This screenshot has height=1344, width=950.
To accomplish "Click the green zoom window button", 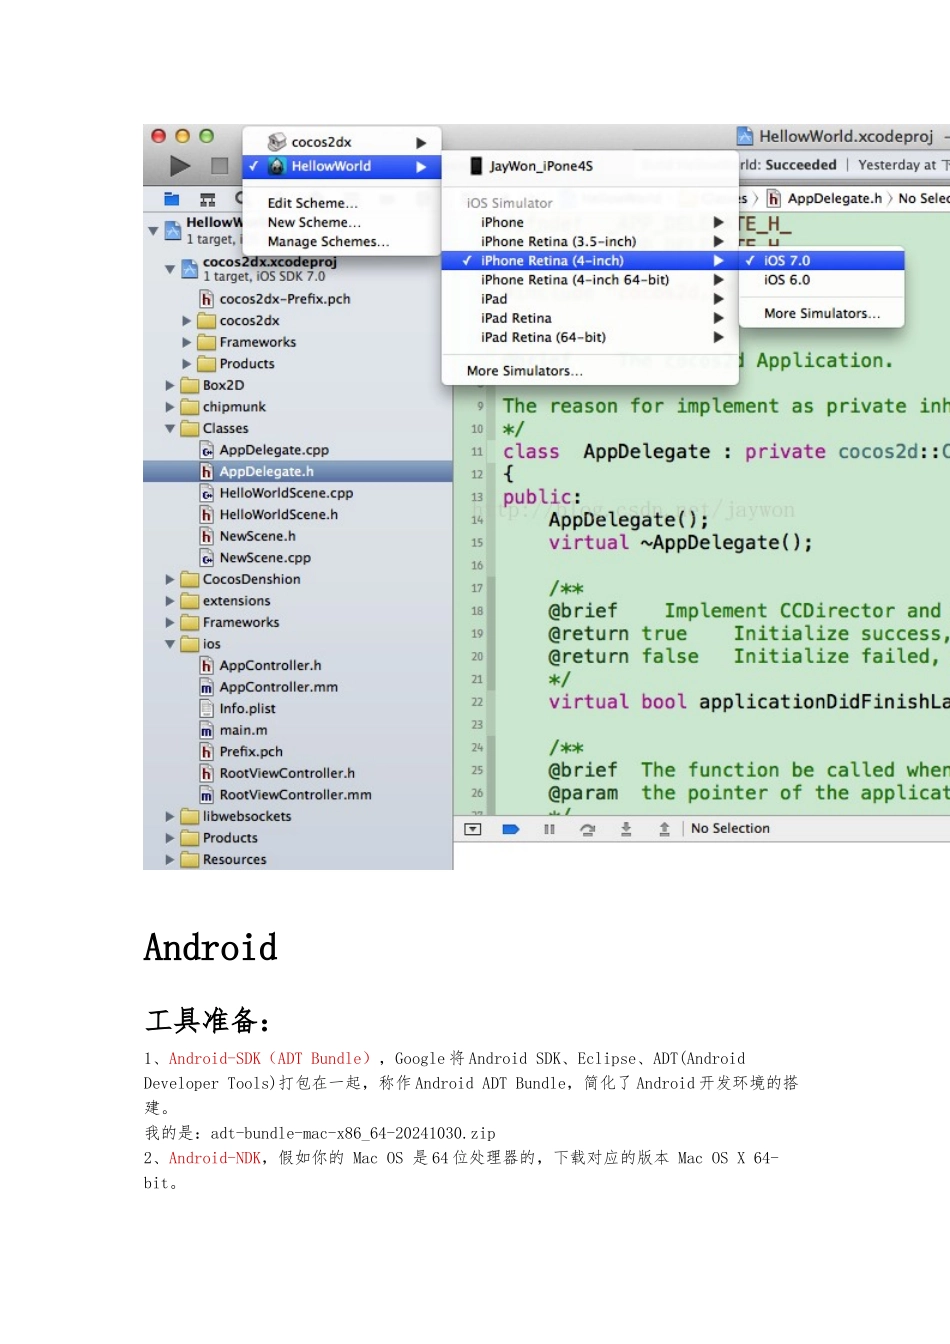I will click(x=206, y=136).
